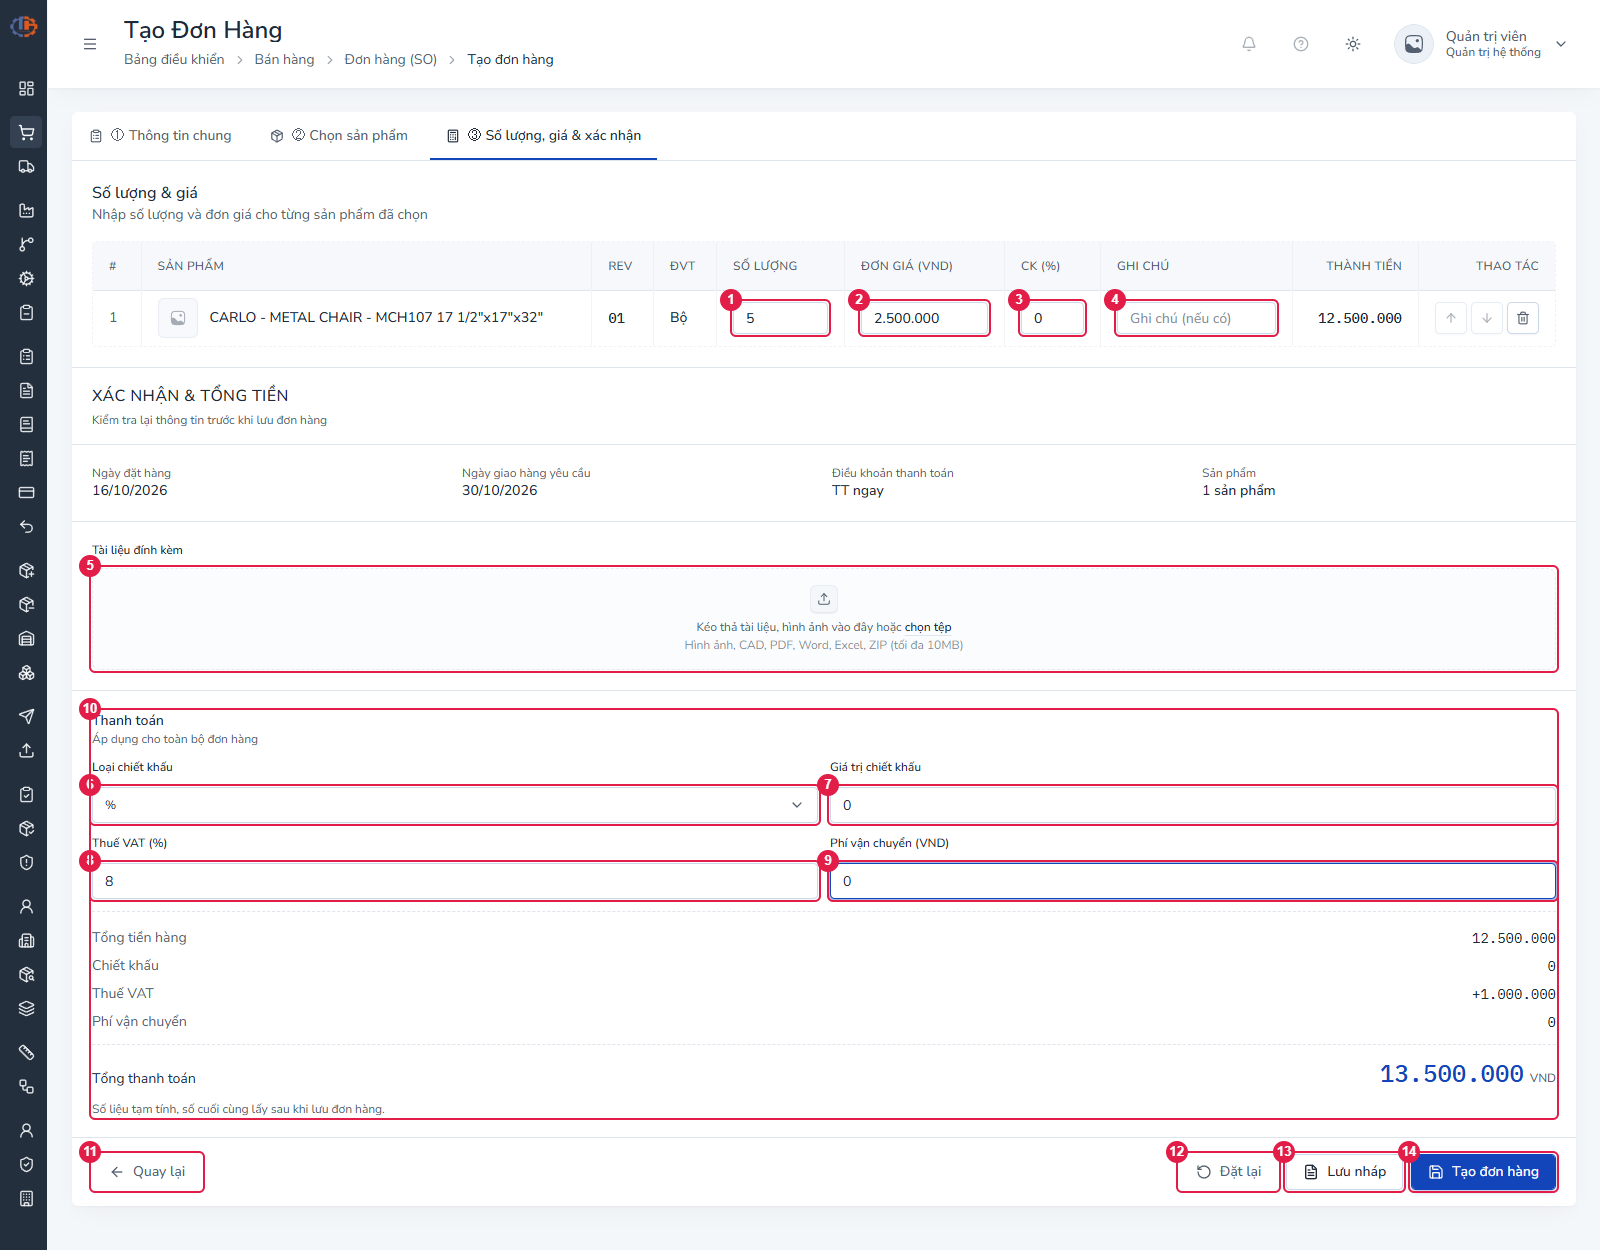
Task: Switch theme with the sun icon
Action: (1353, 44)
